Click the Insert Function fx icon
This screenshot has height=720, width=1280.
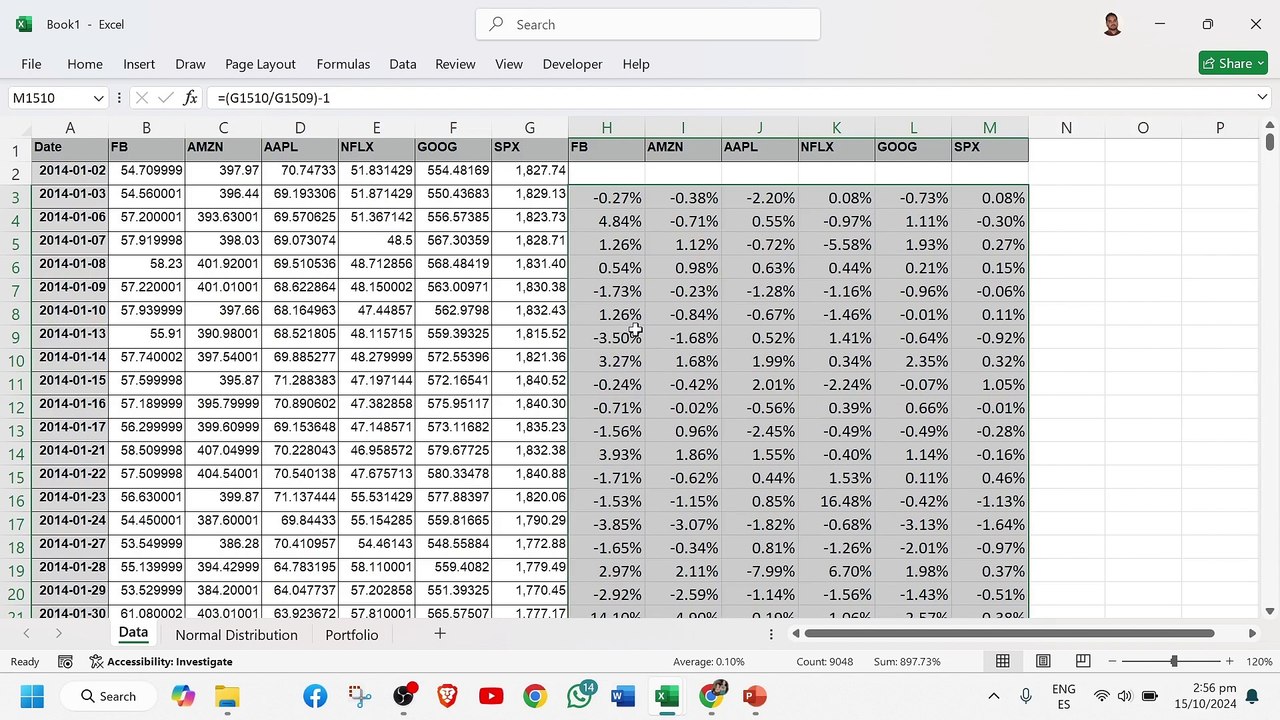pos(190,98)
